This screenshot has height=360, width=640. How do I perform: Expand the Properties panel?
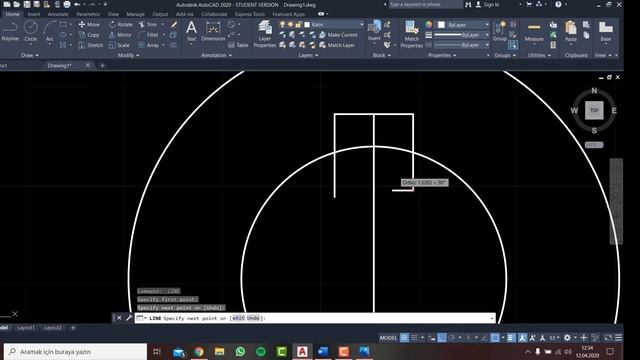tap(442, 55)
